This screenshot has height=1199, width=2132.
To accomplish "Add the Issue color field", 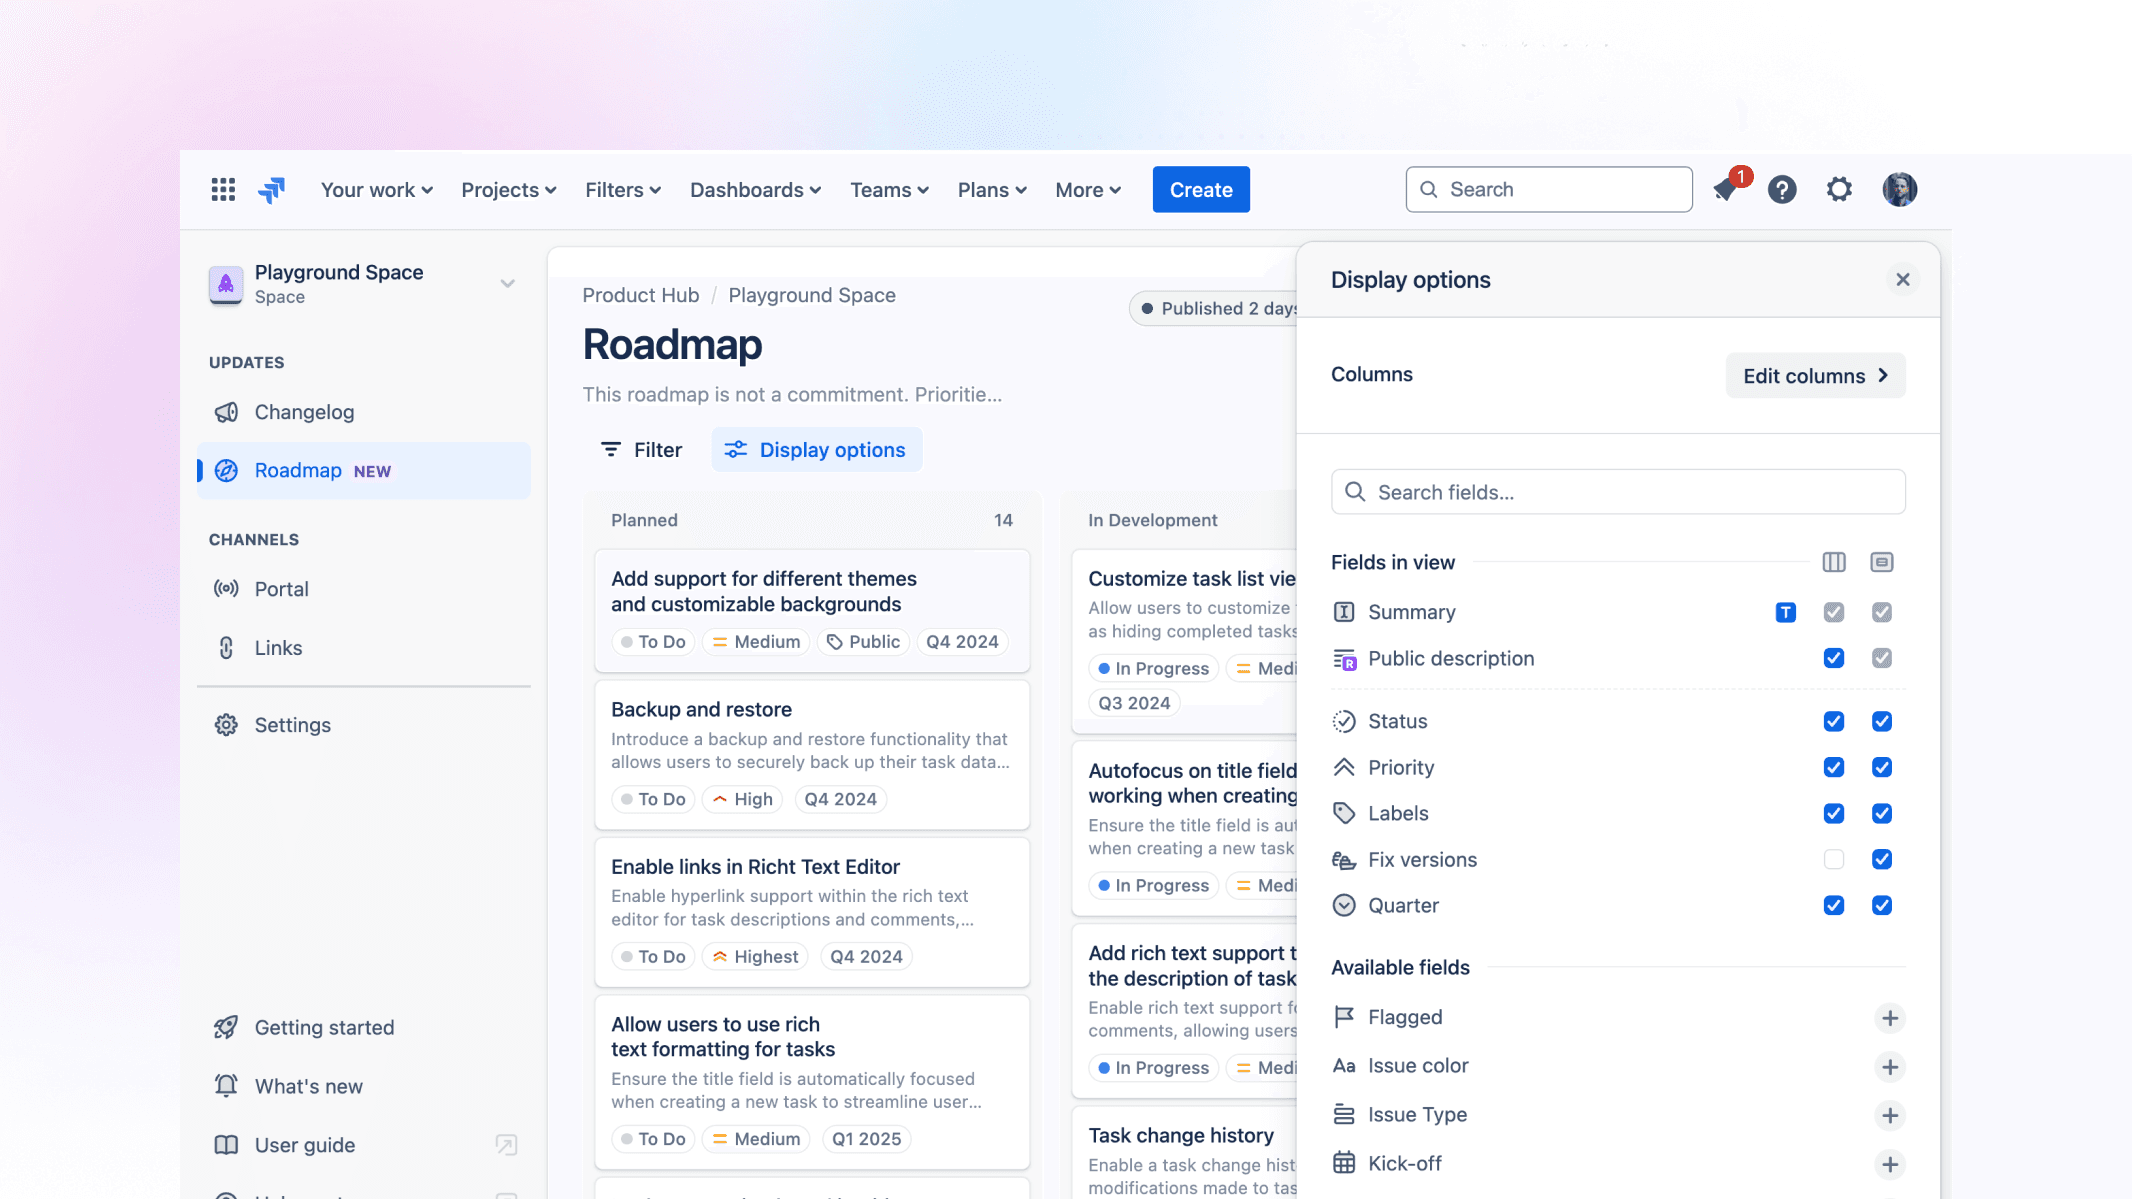I will (1889, 1066).
